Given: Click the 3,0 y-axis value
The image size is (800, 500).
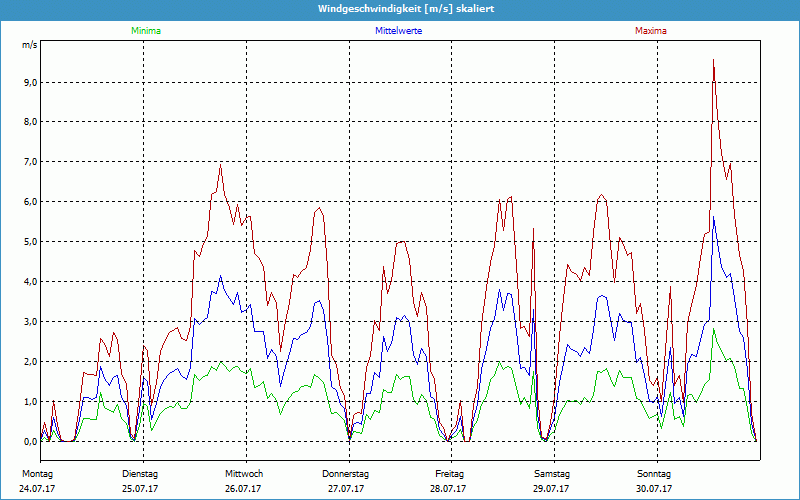Looking at the screenshot, I should click(31, 321).
